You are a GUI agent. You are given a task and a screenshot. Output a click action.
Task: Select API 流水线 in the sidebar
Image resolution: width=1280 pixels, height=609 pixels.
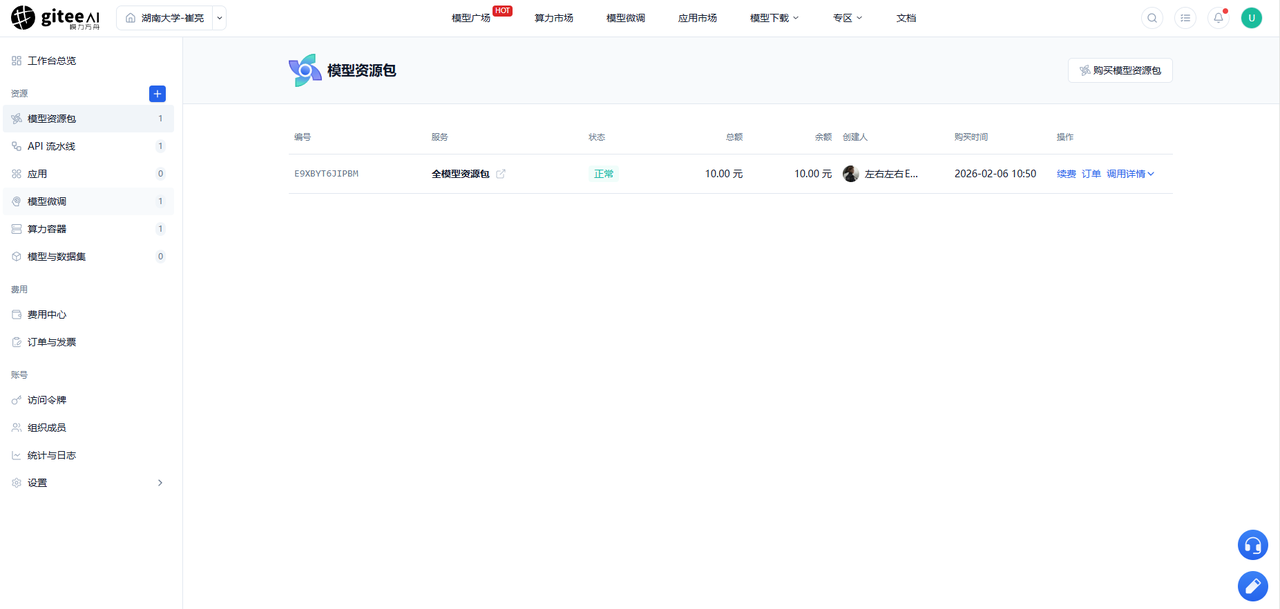point(88,146)
